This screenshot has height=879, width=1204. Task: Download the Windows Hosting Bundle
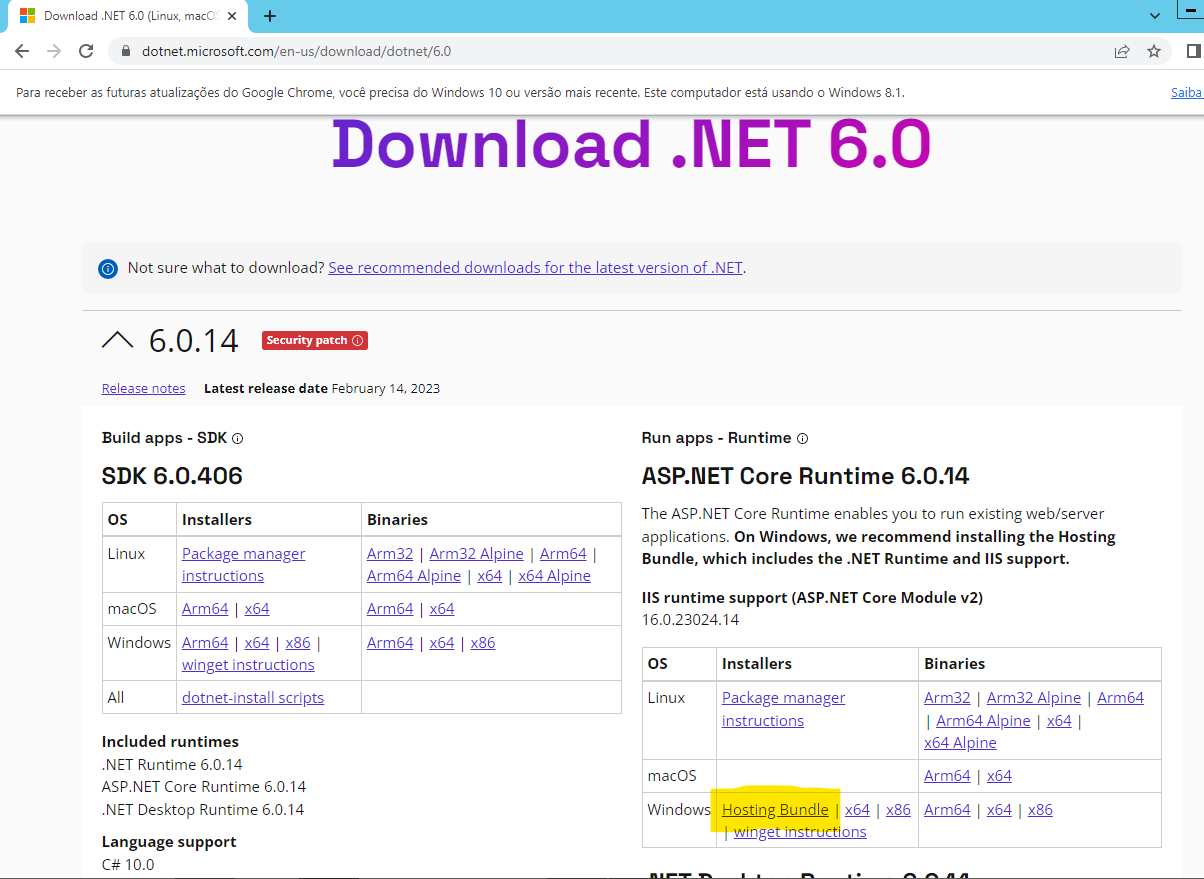click(775, 810)
